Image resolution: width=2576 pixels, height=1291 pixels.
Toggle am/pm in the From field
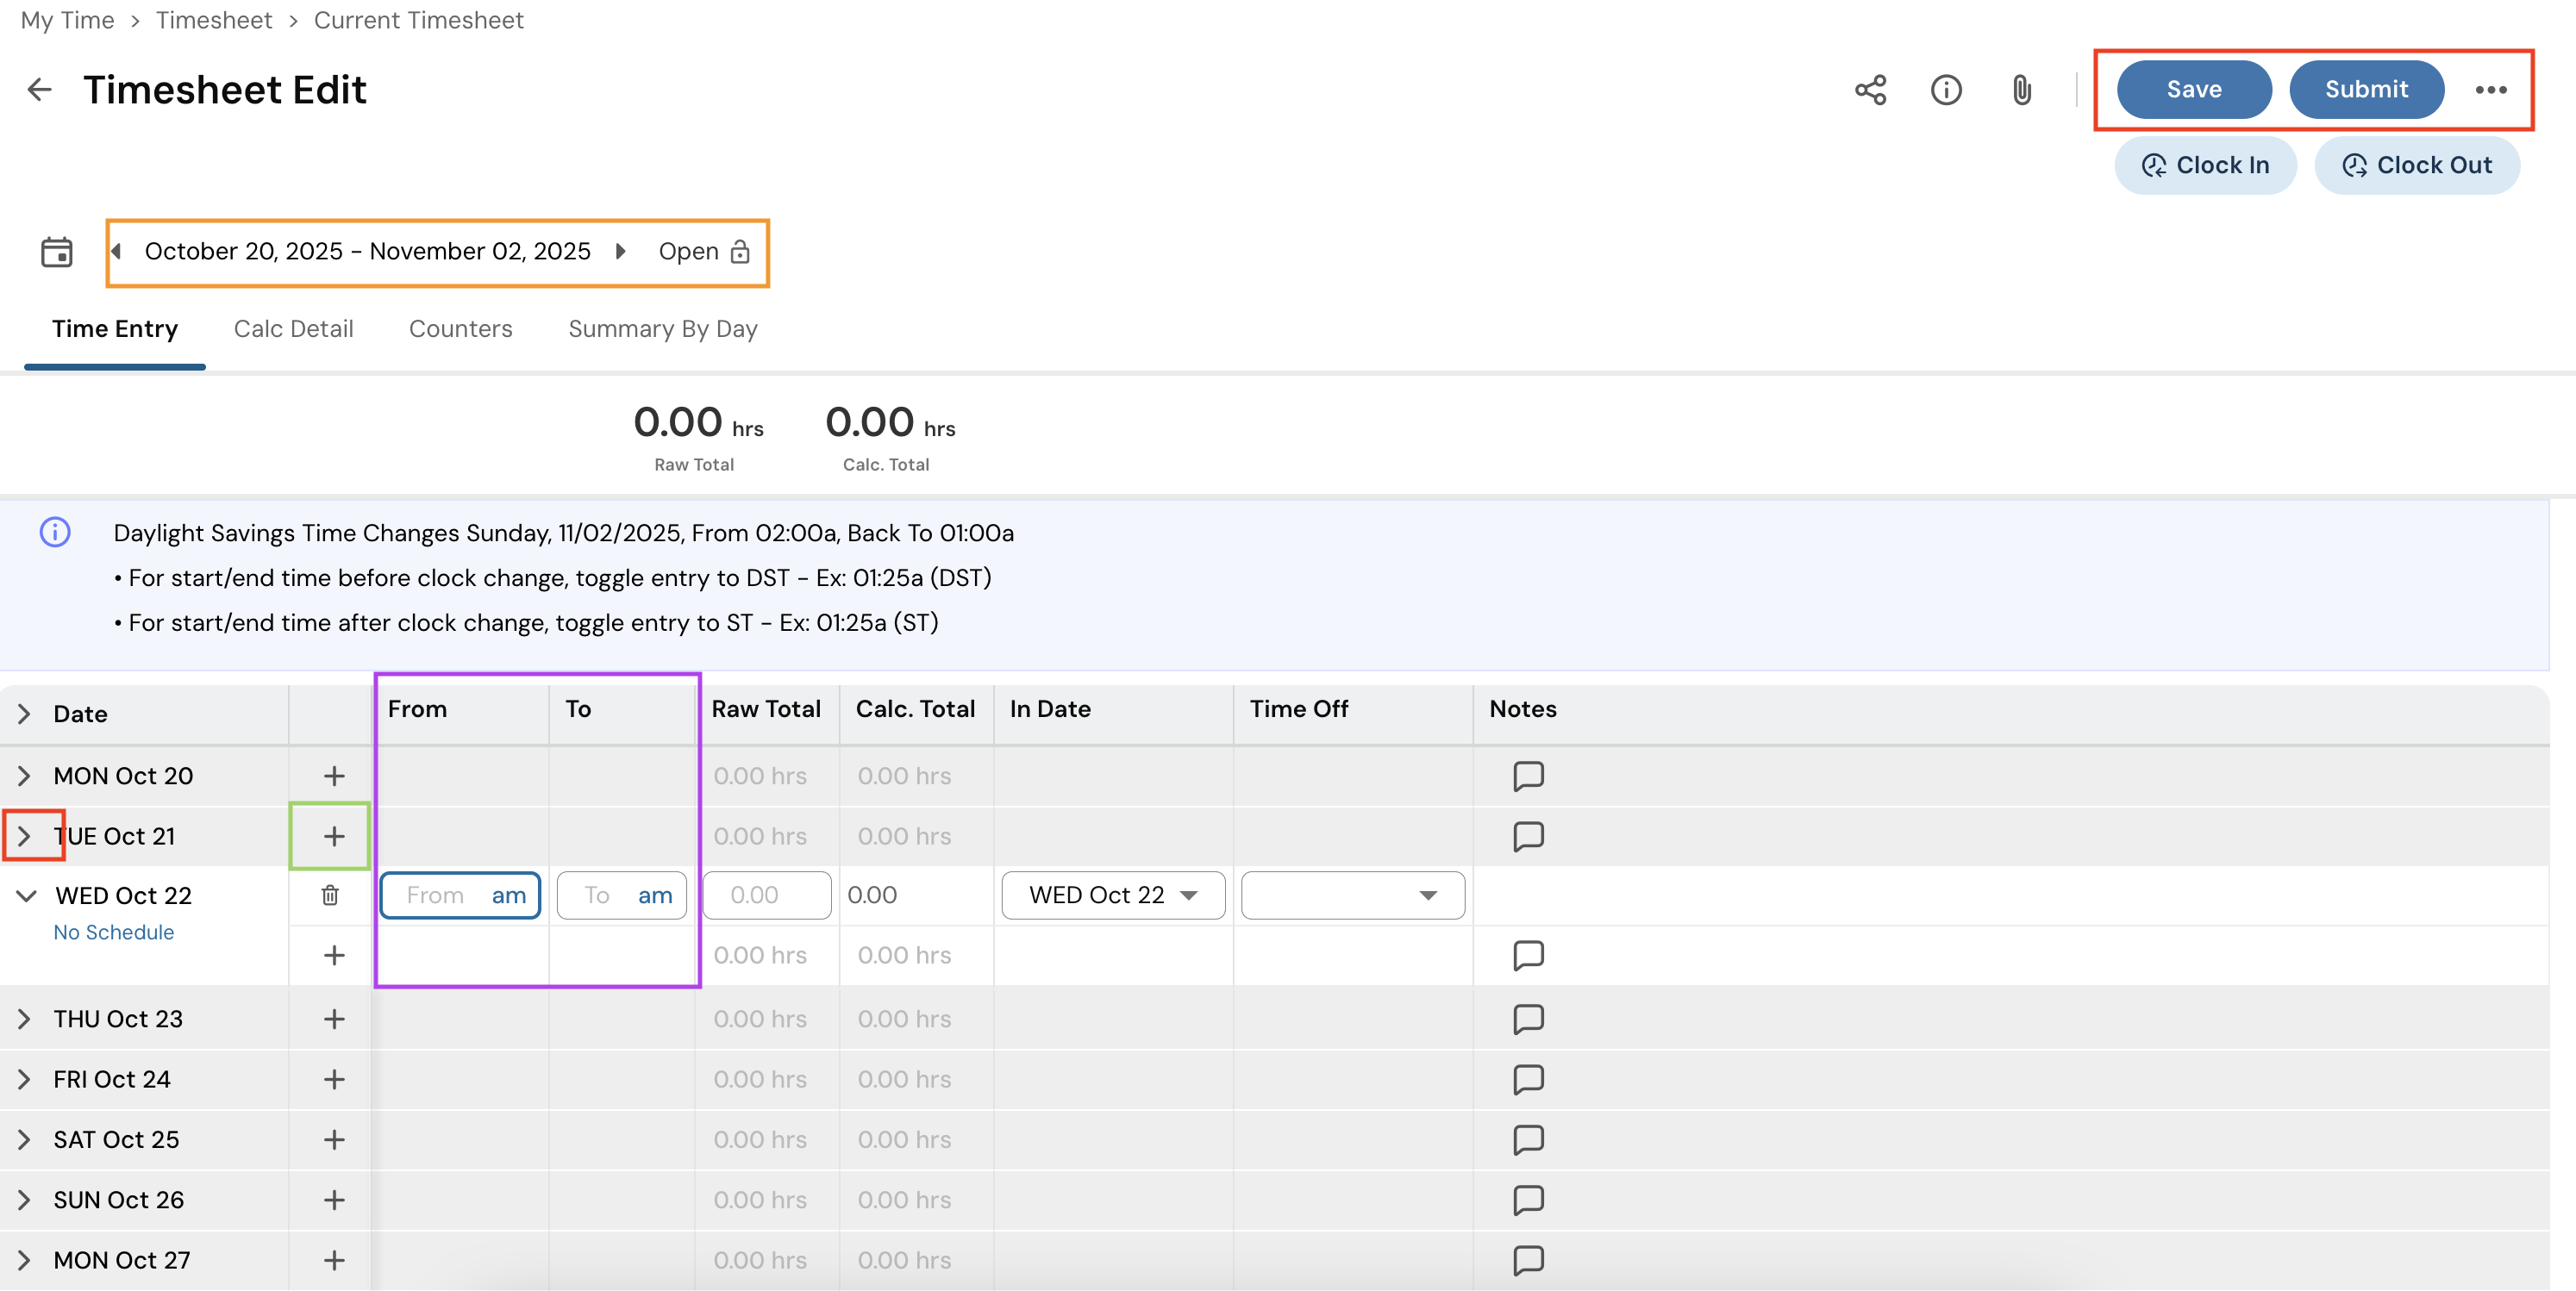[x=508, y=895]
